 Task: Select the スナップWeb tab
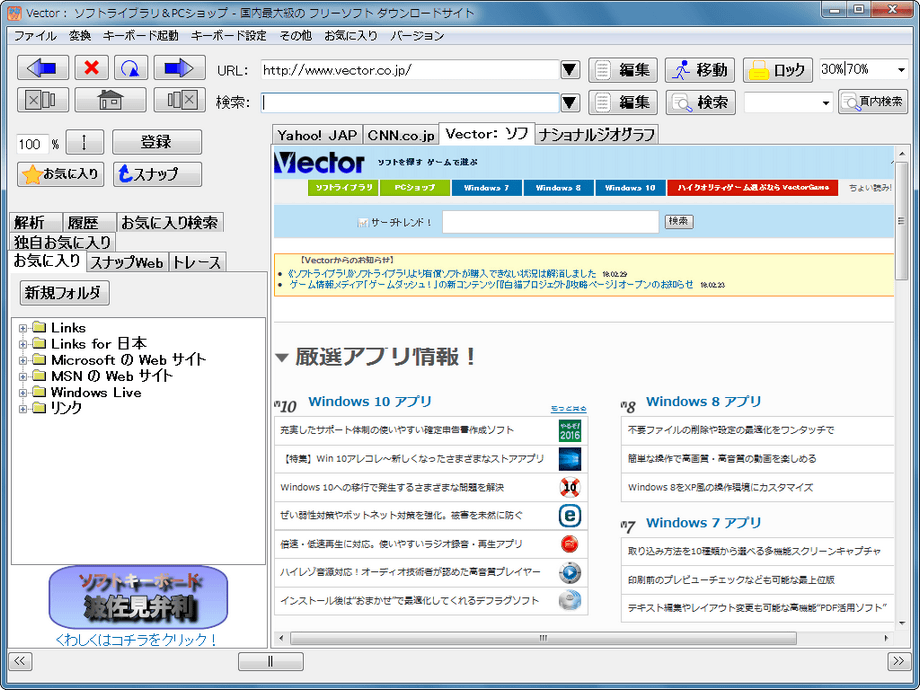[x=127, y=262]
